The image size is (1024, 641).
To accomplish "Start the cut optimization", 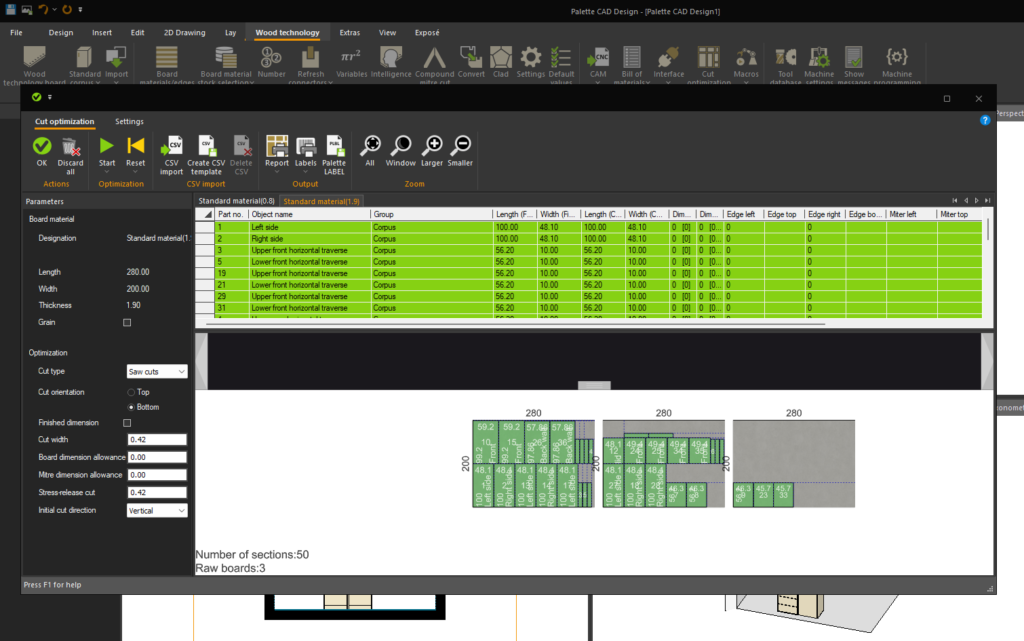I will (107, 147).
